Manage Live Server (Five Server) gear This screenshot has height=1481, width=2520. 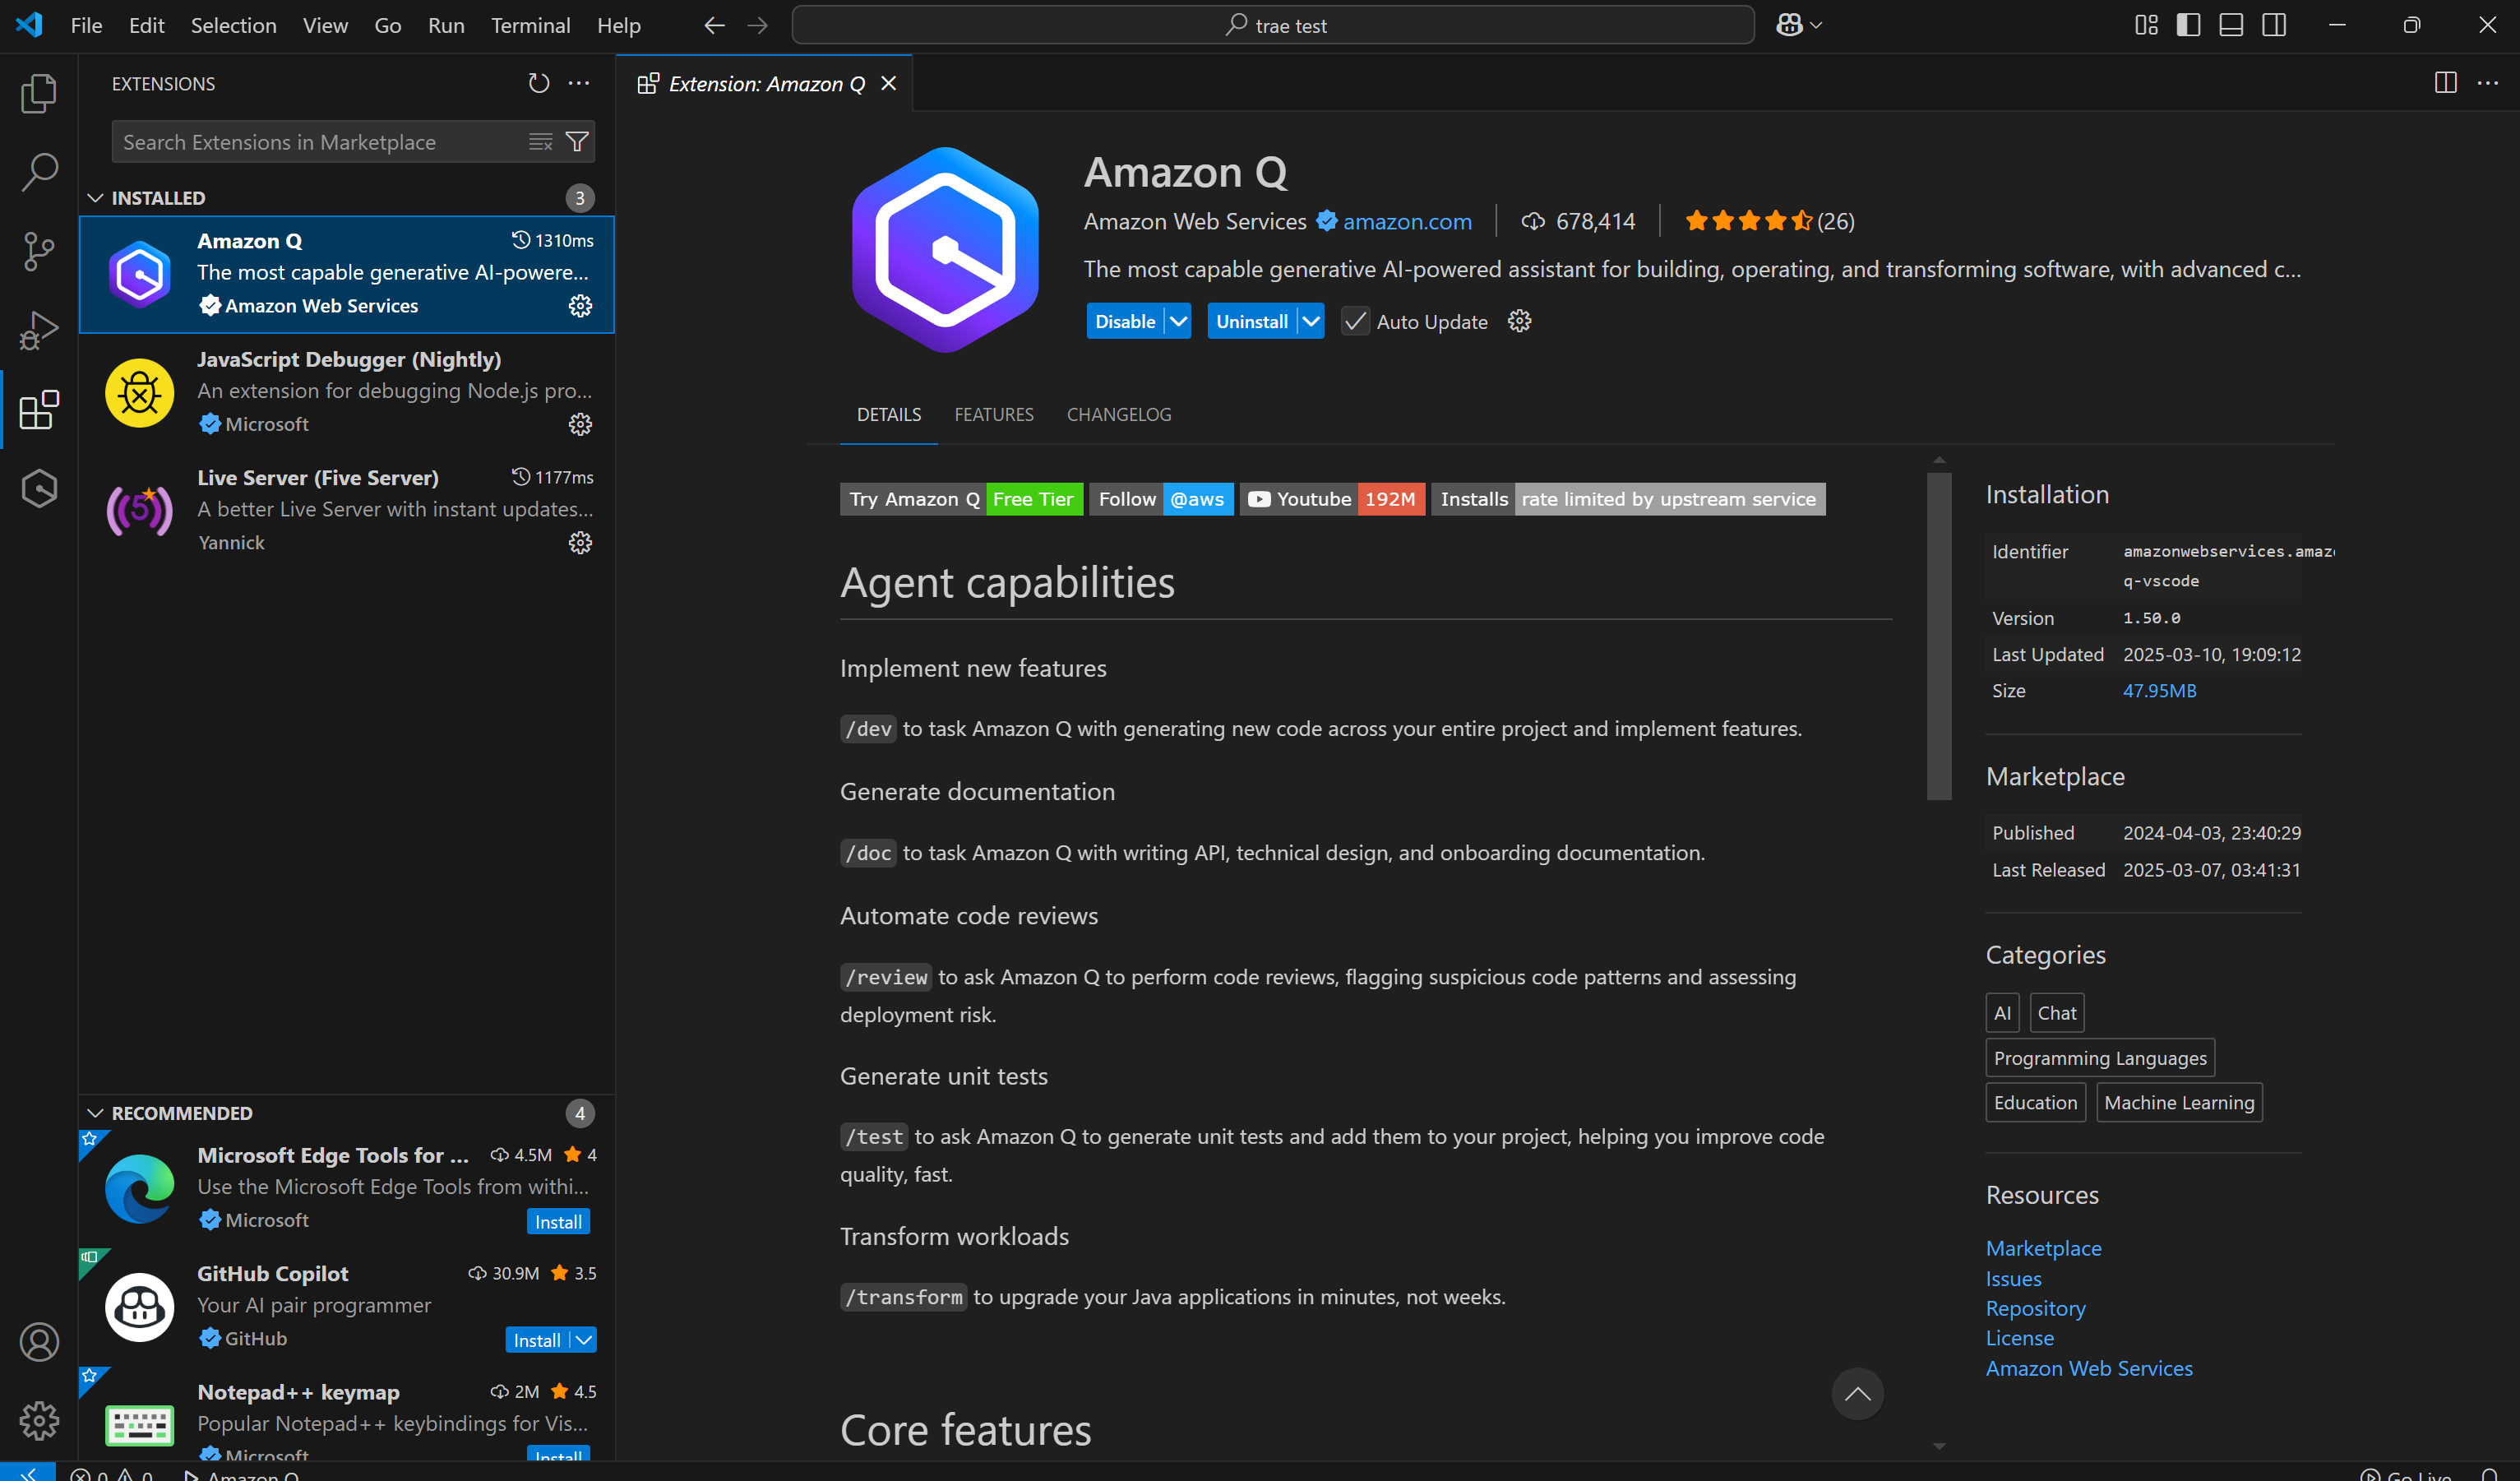pyautogui.click(x=580, y=542)
